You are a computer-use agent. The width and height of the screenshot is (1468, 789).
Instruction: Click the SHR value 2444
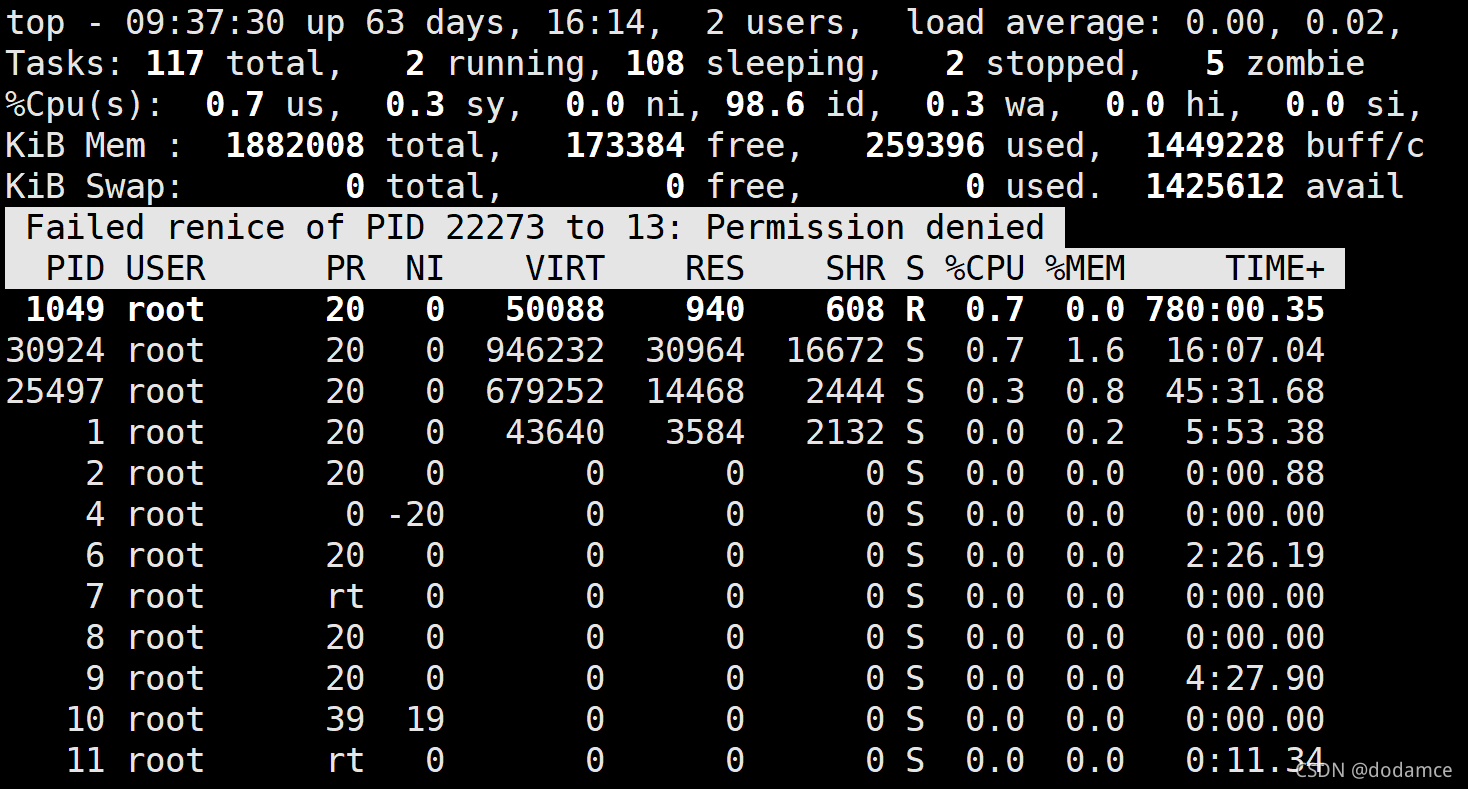pos(845,392)
